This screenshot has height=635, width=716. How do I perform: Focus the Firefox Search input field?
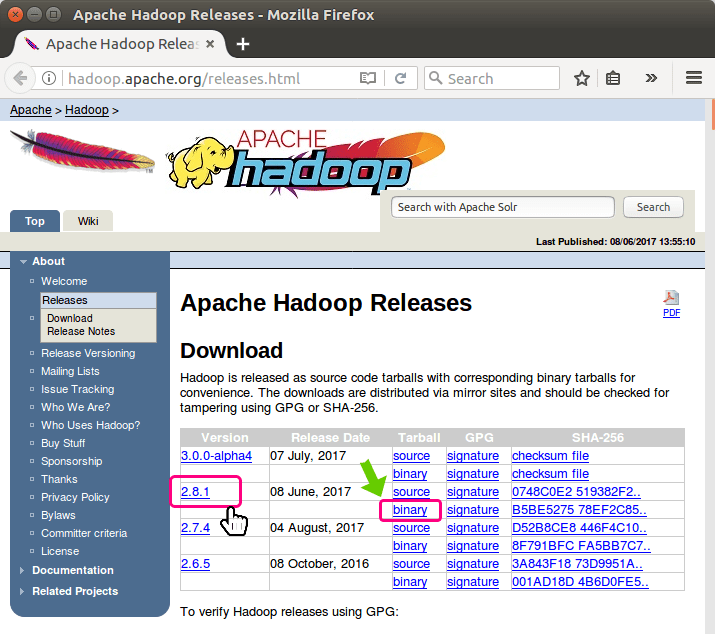pyautogui.click(x=492, y=79)
